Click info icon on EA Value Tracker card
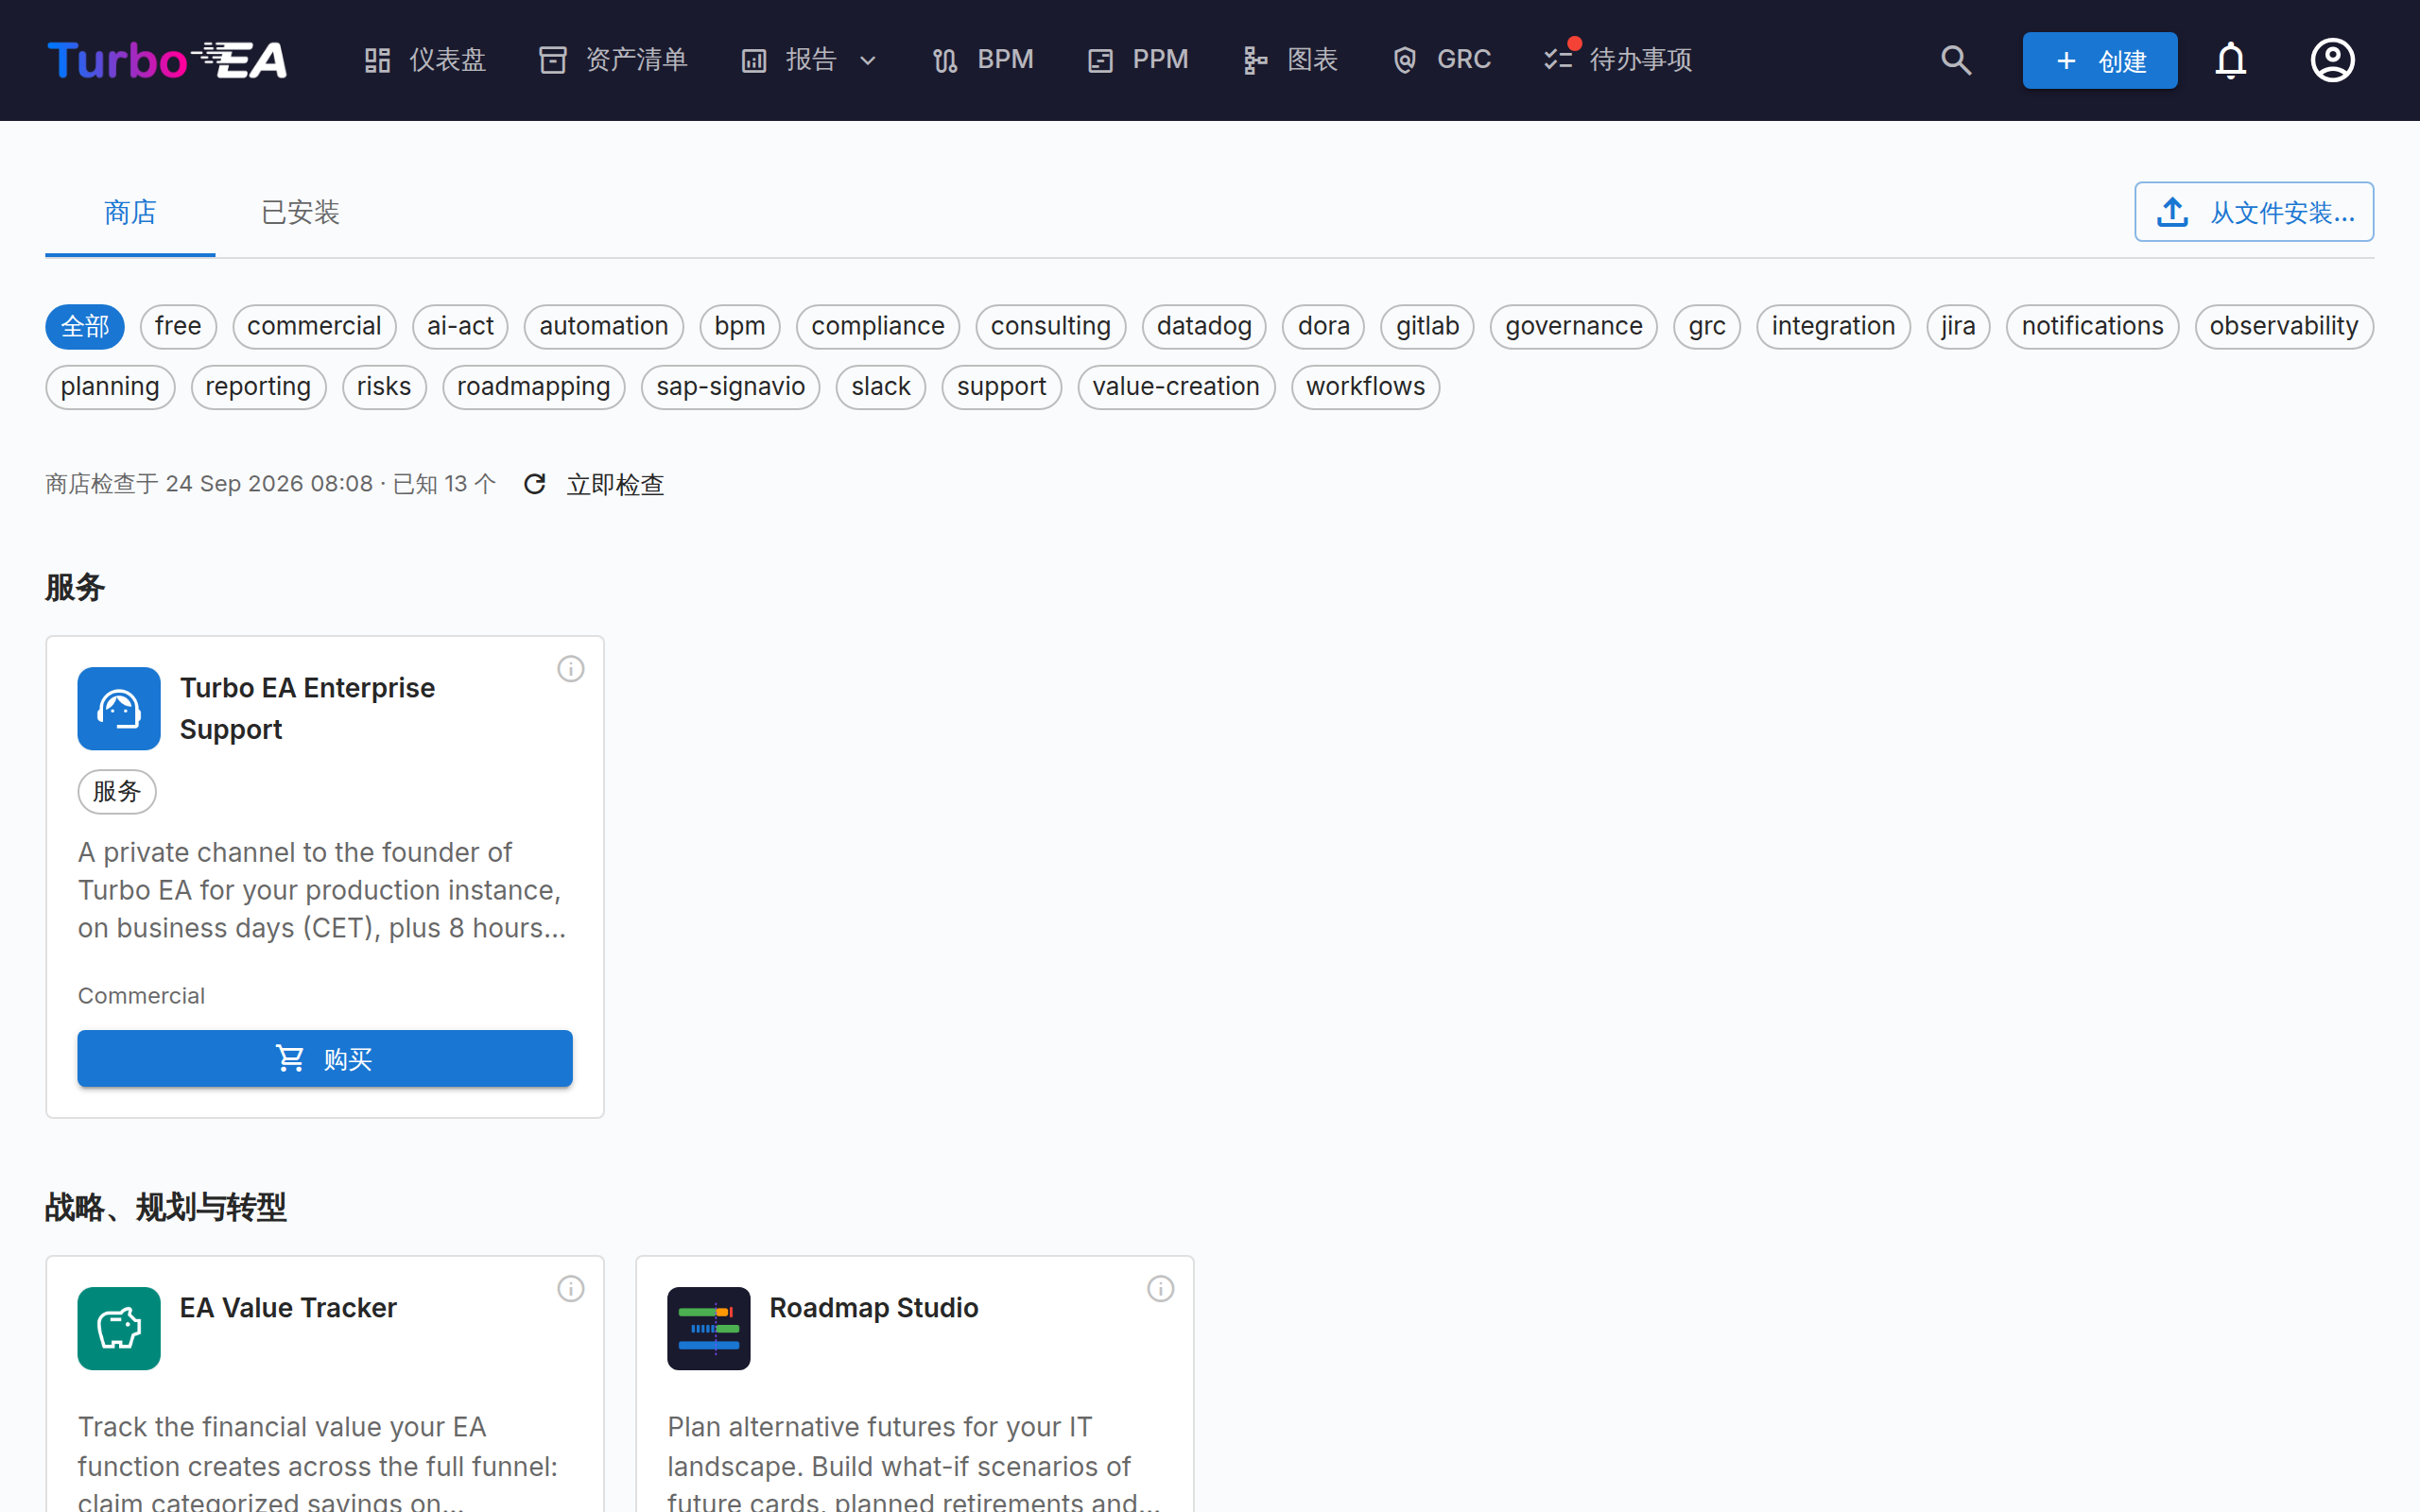This screenshot has height=1512, width=2420. point(571,1289)
